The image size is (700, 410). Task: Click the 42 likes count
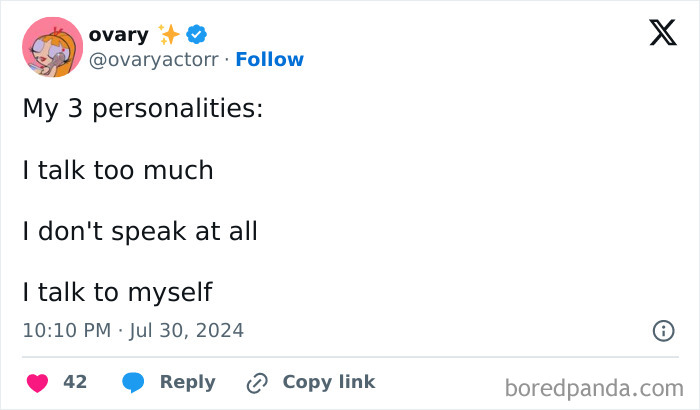point(75,382)
